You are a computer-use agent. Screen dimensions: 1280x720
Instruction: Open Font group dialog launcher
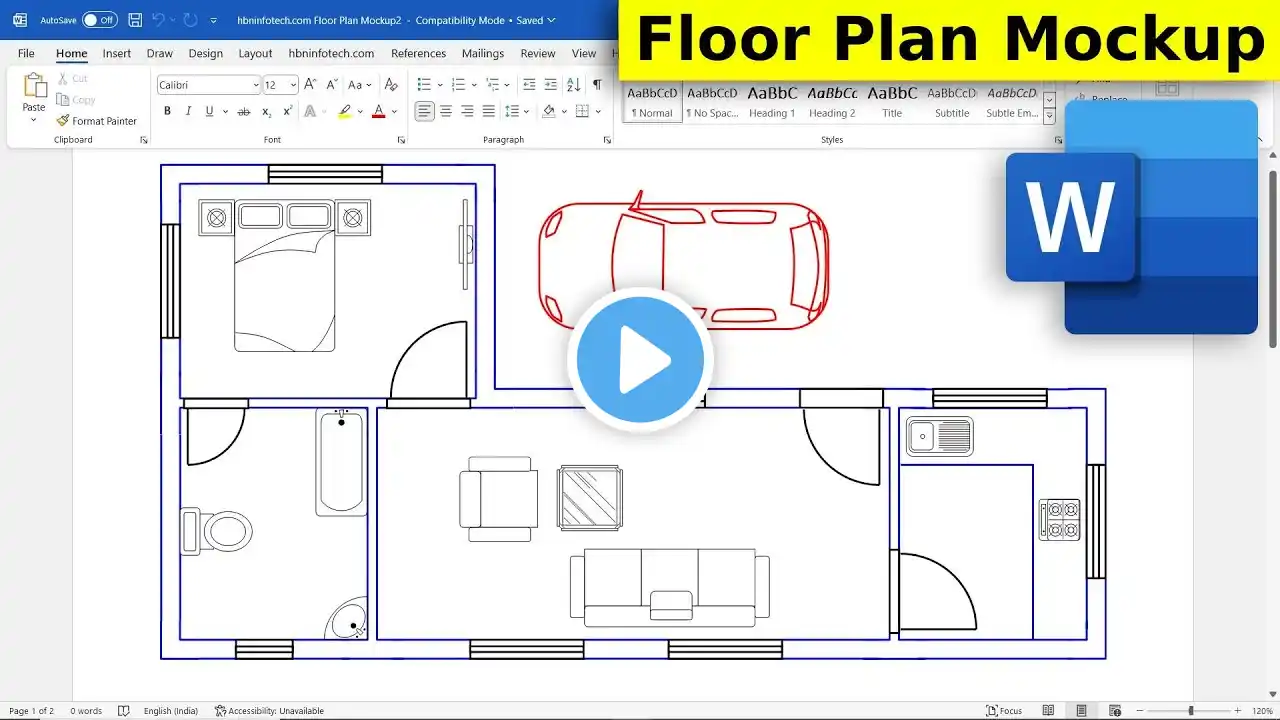[x=401, y=140]
